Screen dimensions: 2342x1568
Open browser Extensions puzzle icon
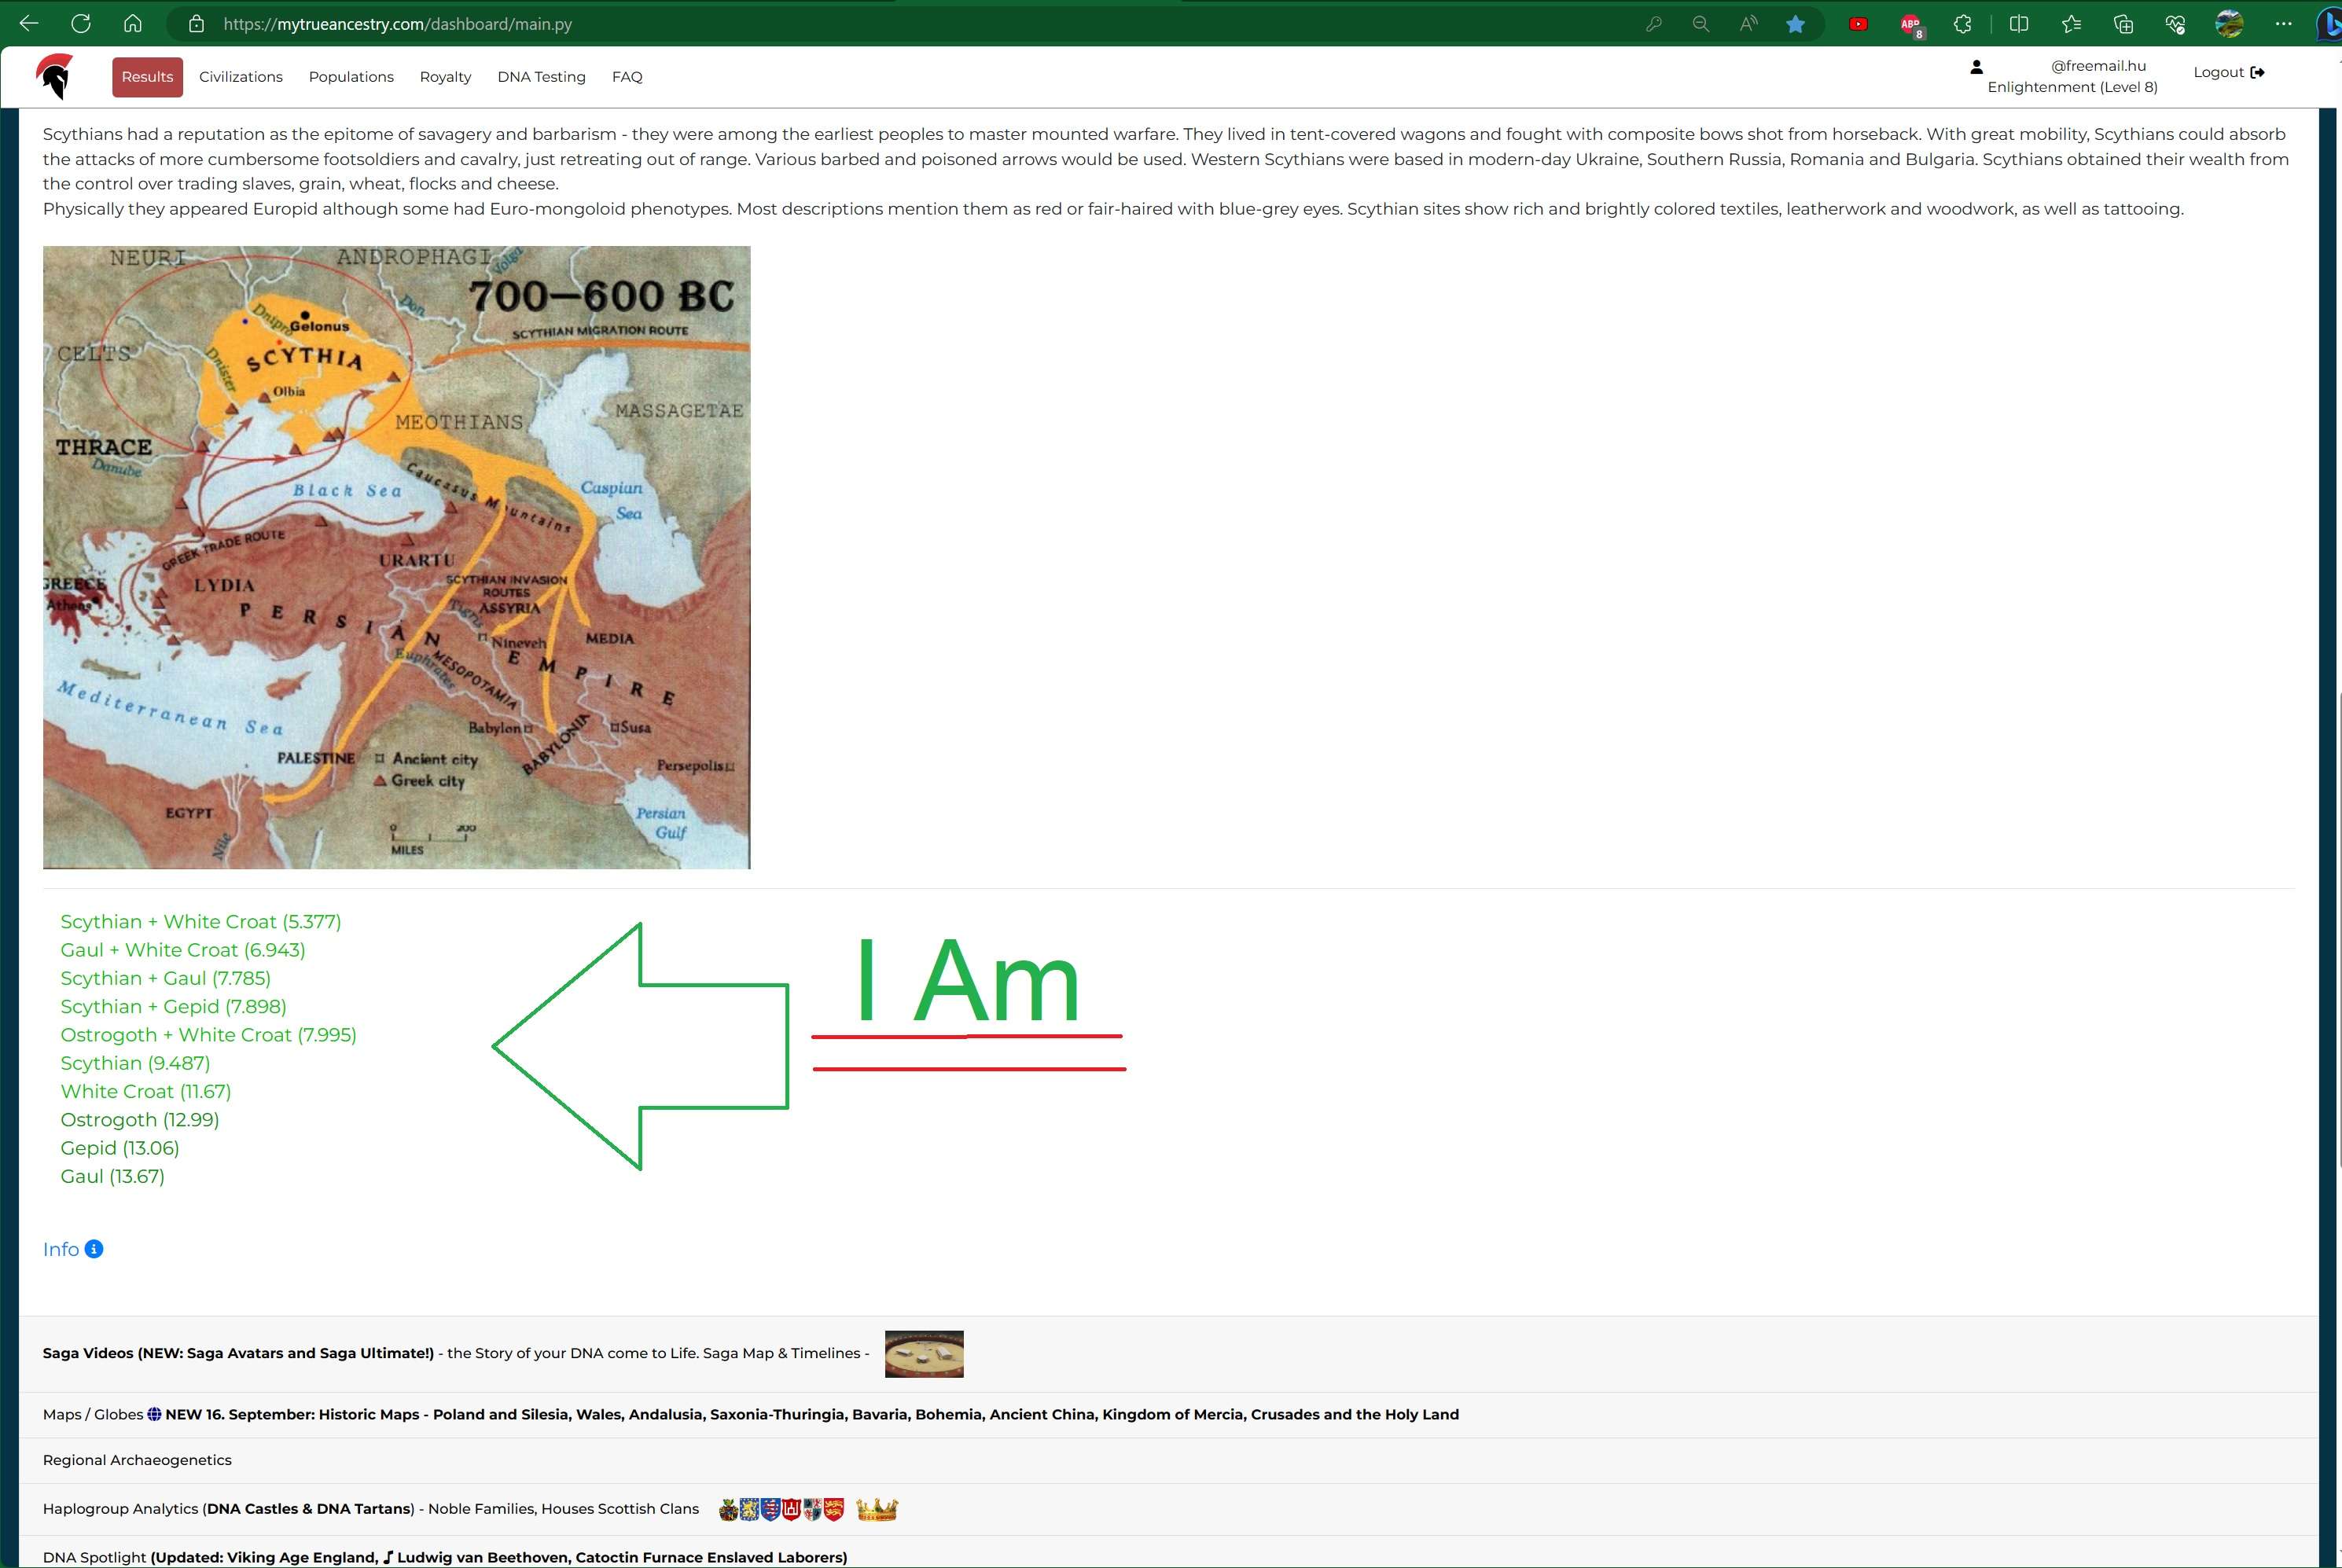(1962, 24)
